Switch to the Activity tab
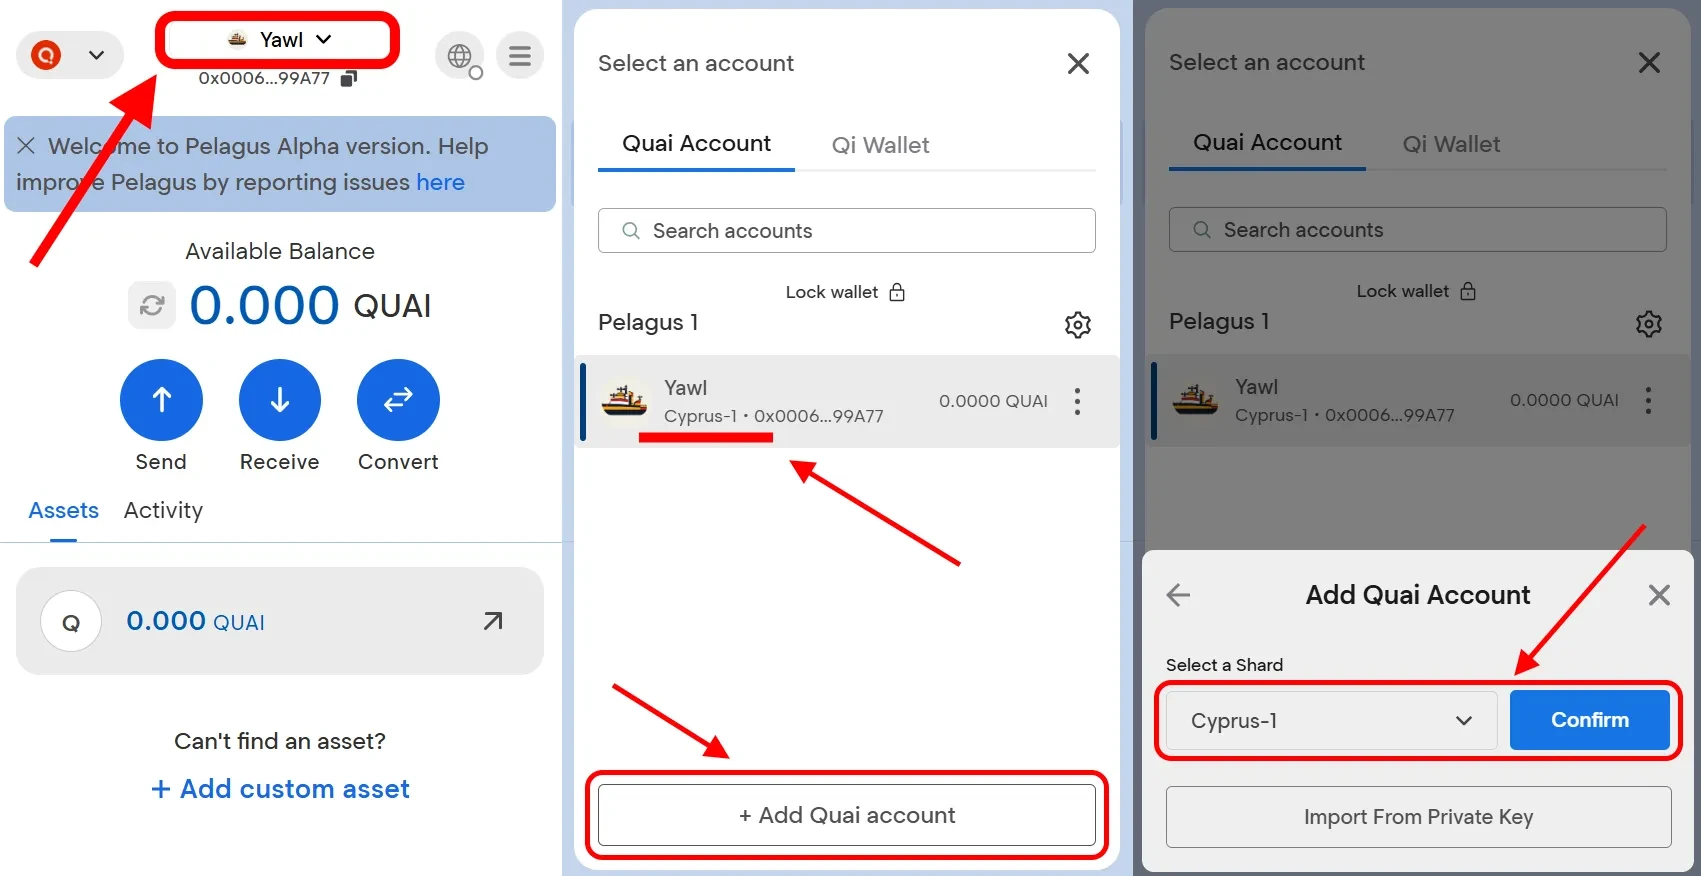The image size is (1701, 876). click(x=163, y=511)
